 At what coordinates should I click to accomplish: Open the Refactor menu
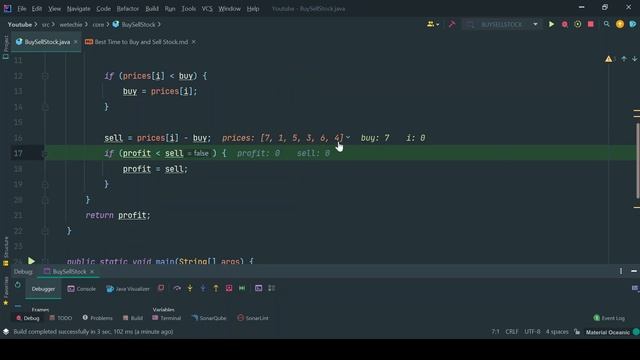click(x=128, y=9)
